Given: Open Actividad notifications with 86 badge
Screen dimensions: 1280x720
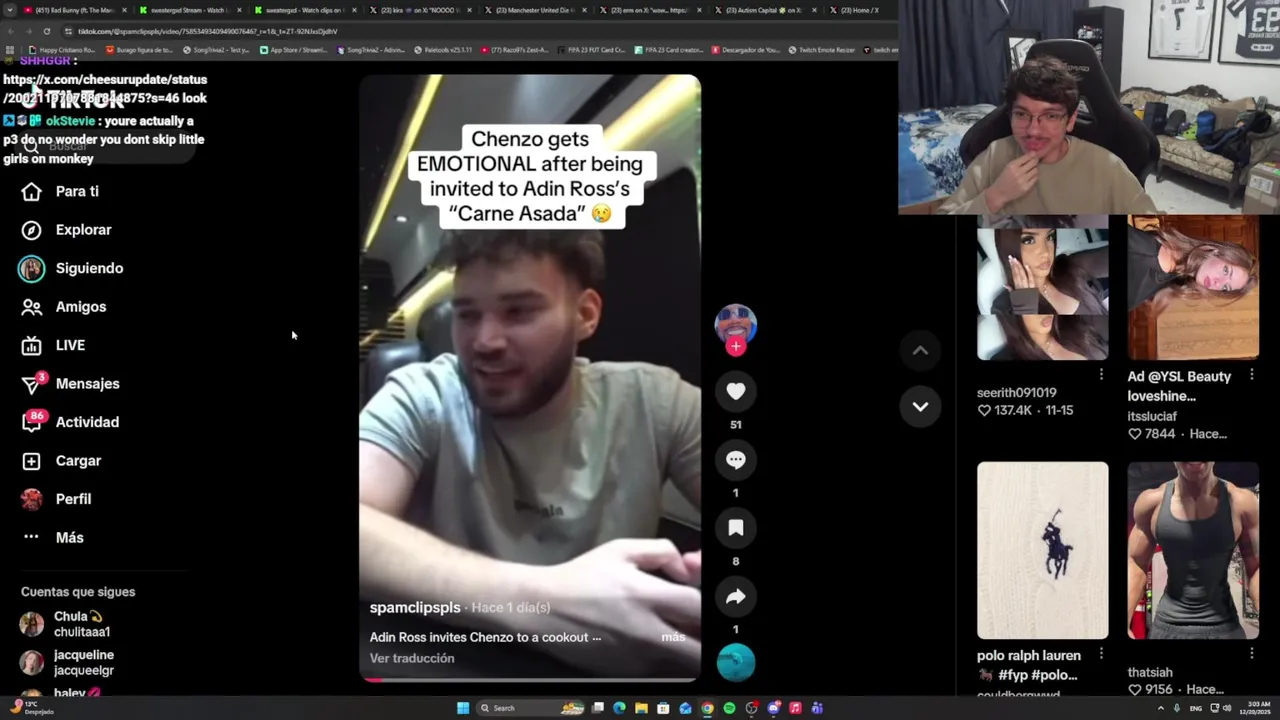Looking at the screenshot, I should point(70,422).
